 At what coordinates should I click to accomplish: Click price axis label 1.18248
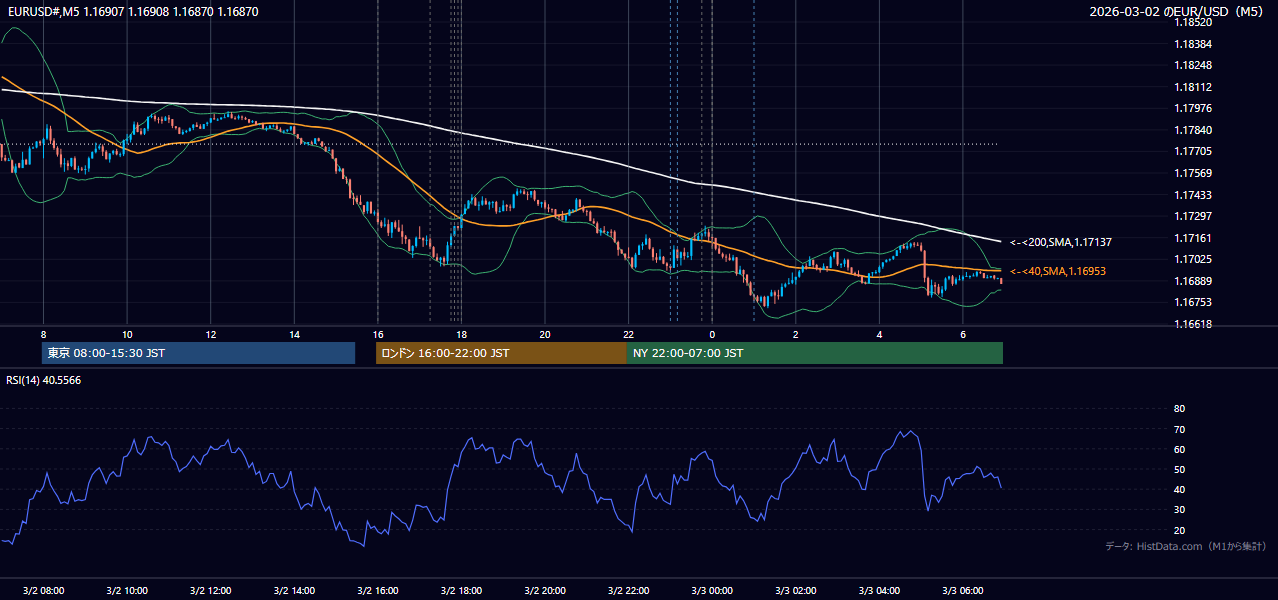1193,65
